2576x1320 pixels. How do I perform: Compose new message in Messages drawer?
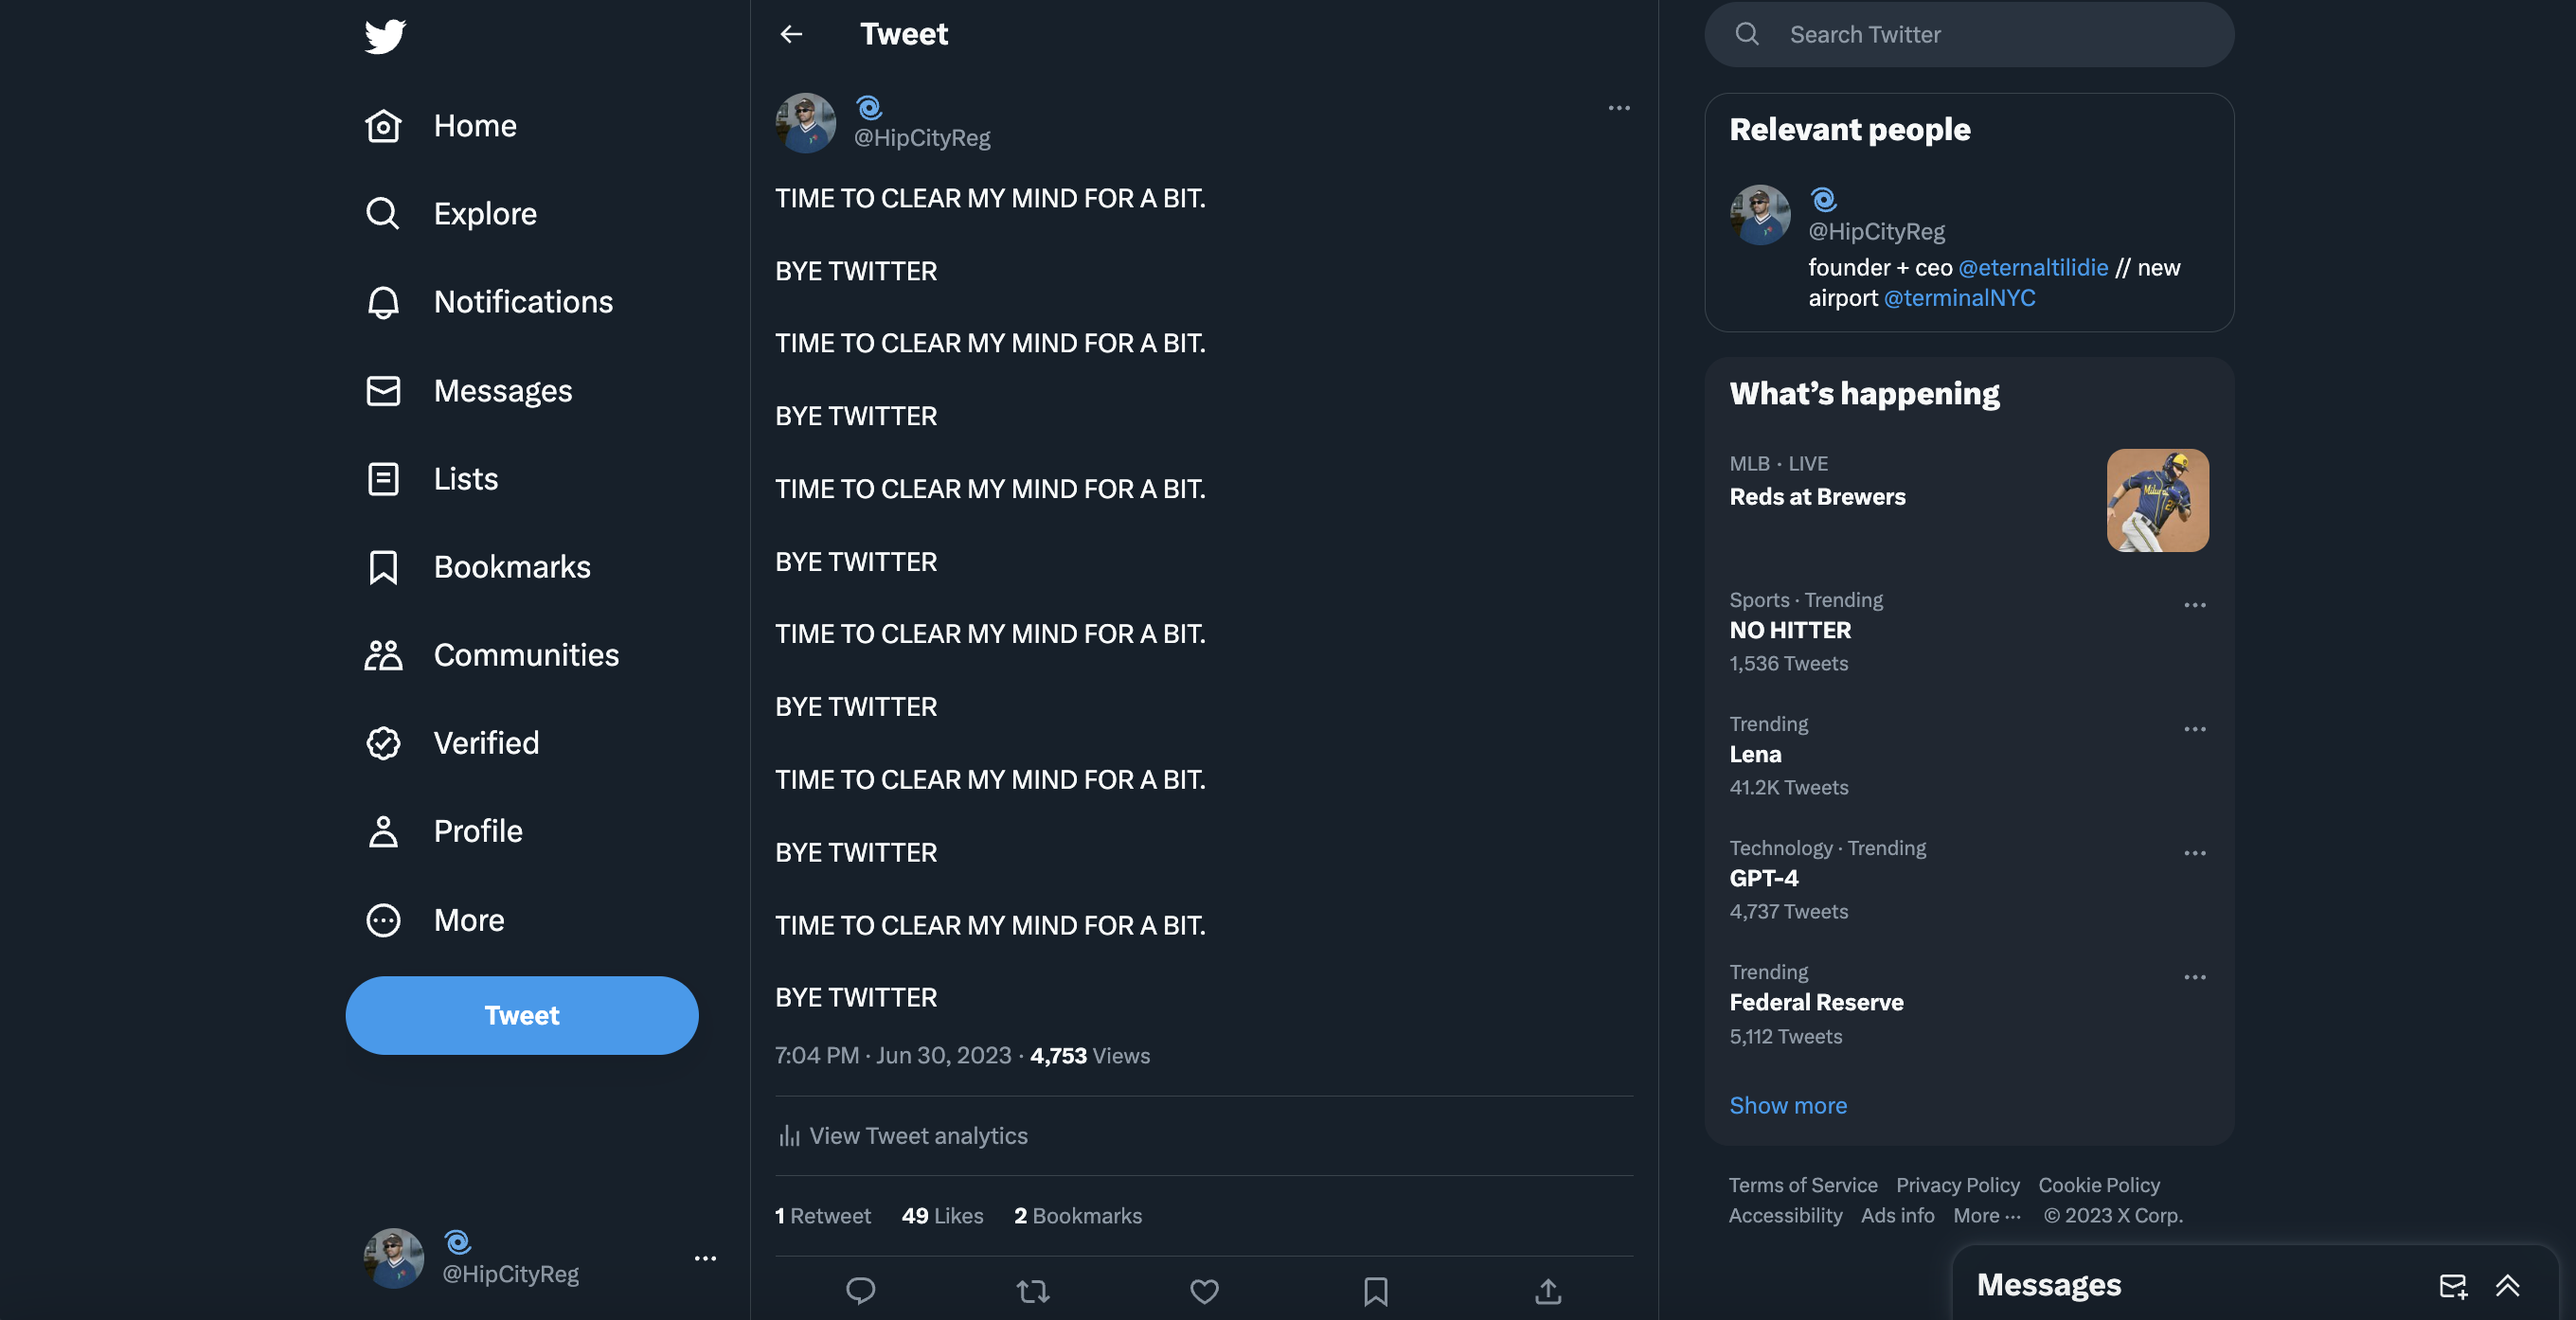pos(2452,1286)
